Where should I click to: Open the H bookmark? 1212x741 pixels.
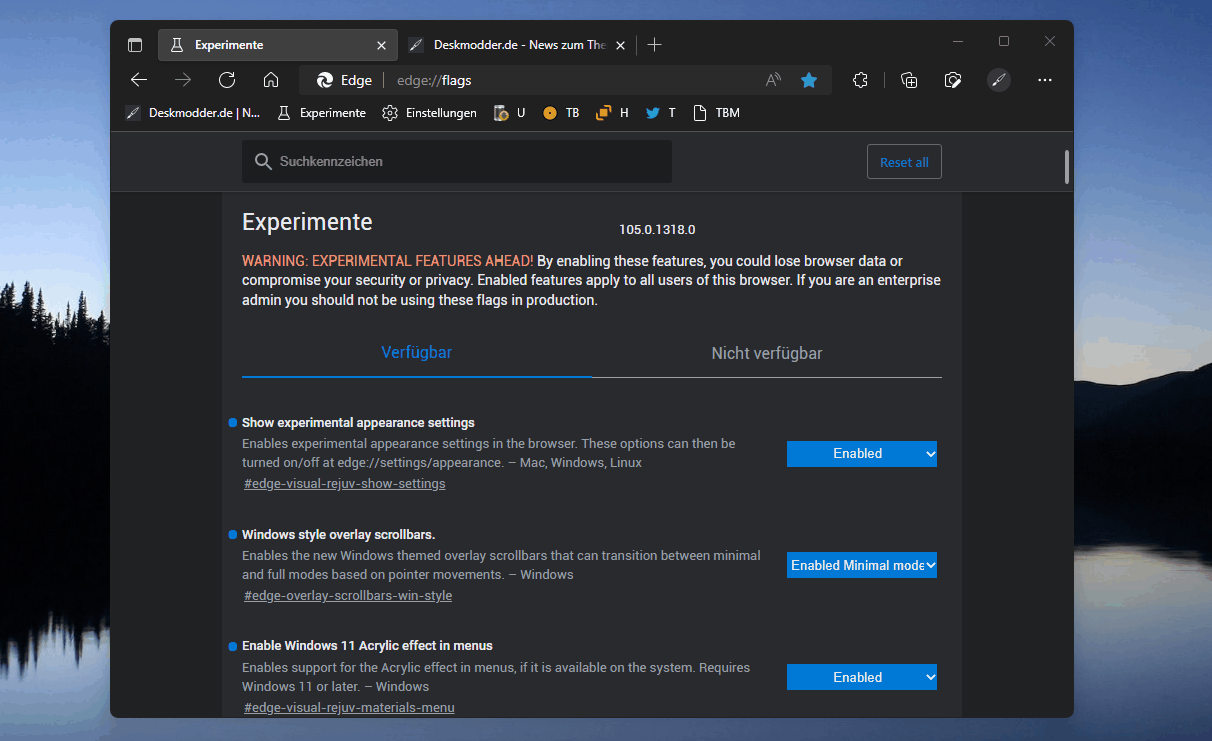(612, 113)
